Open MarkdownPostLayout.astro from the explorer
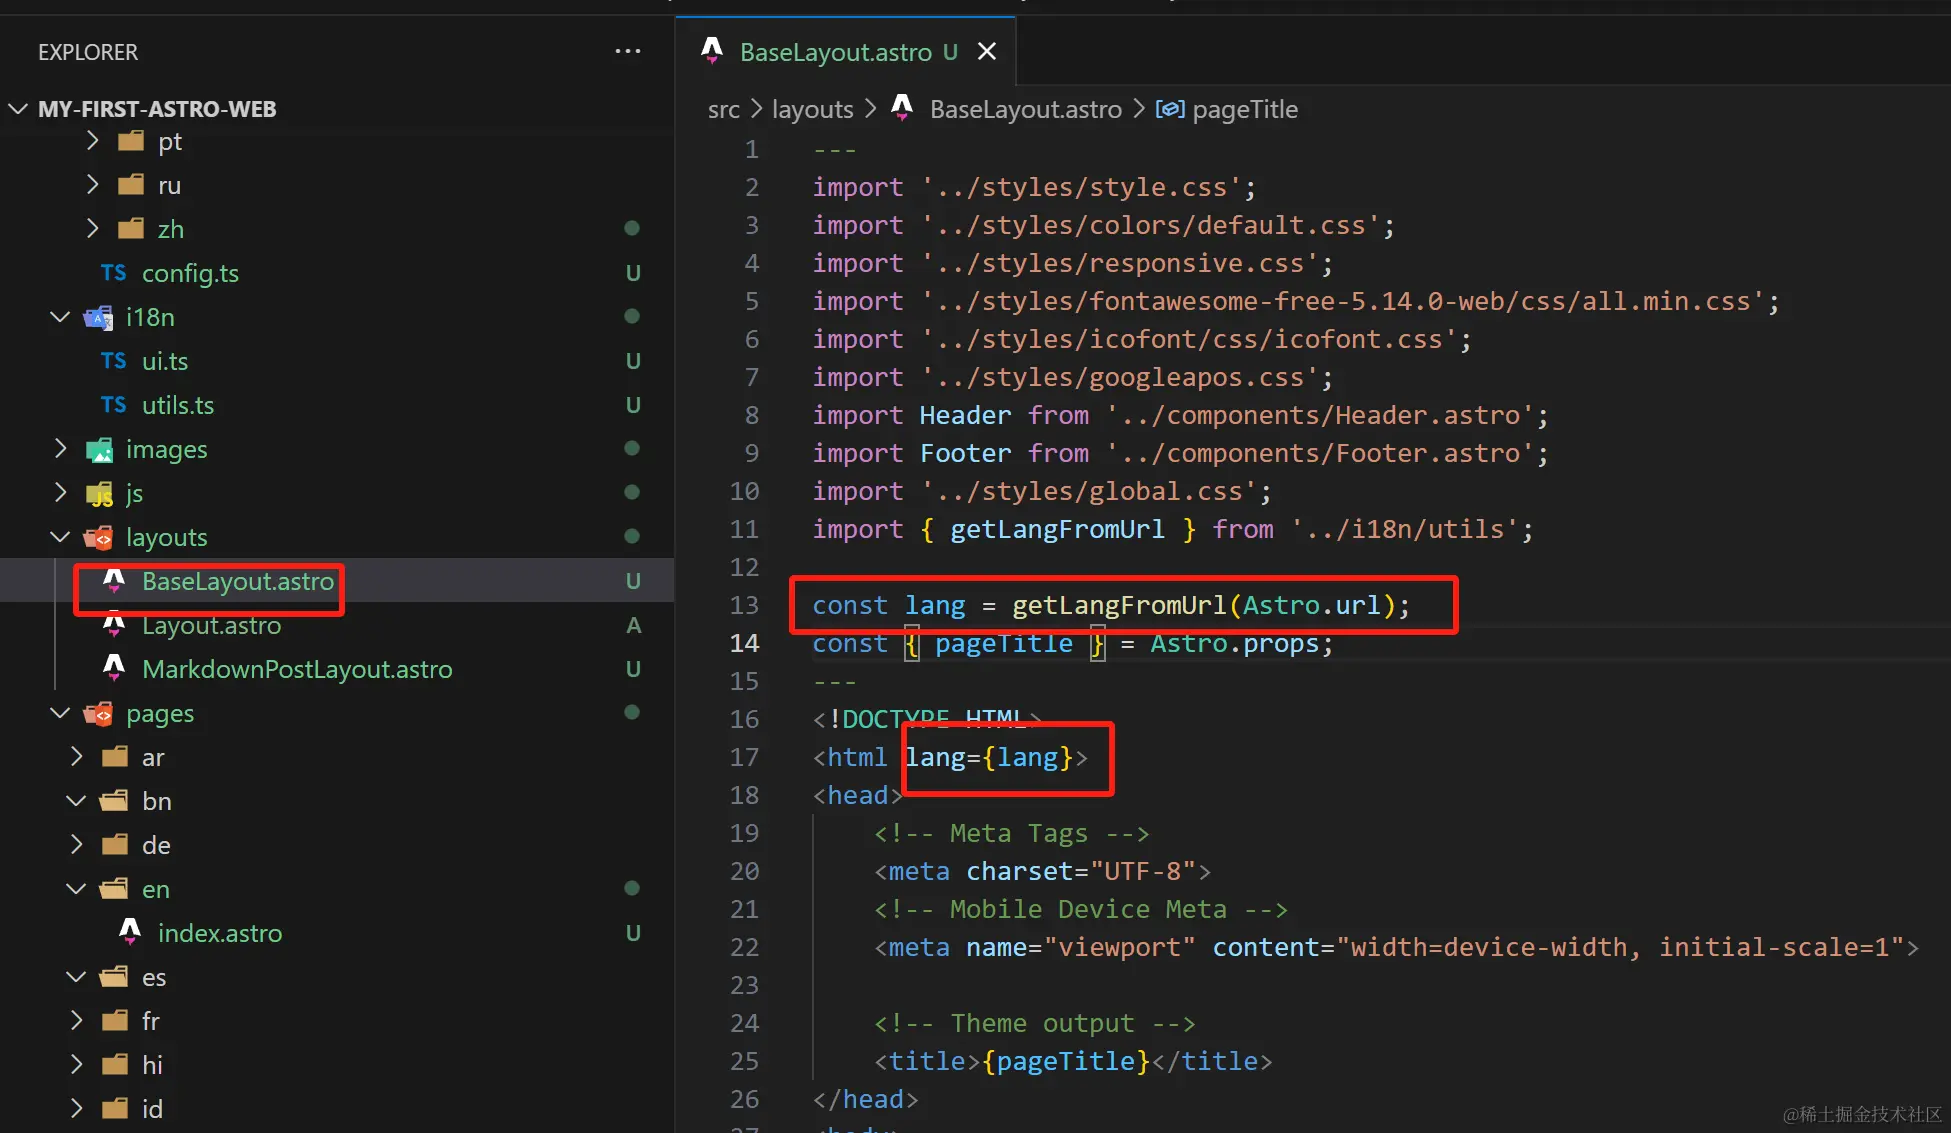The width and height of the screenshot is (1951, 1133). click(x=296, y=669)
